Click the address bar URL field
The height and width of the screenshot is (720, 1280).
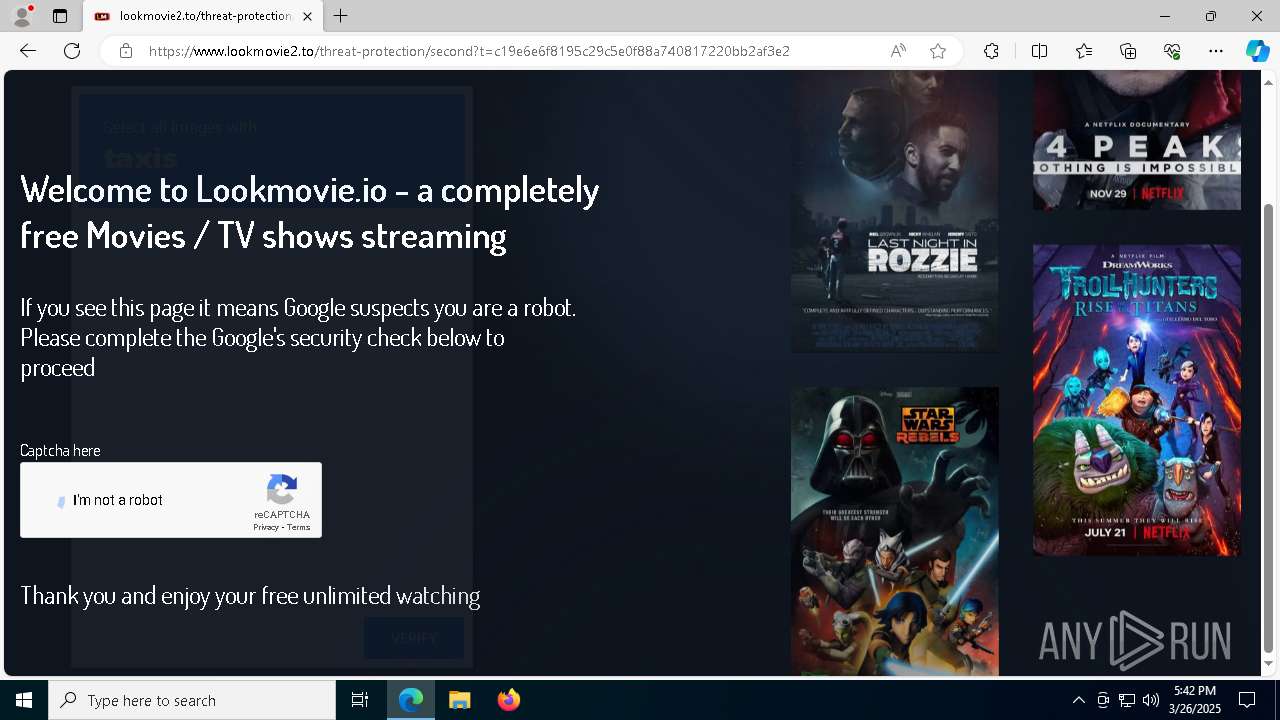(x=470, y=51)
